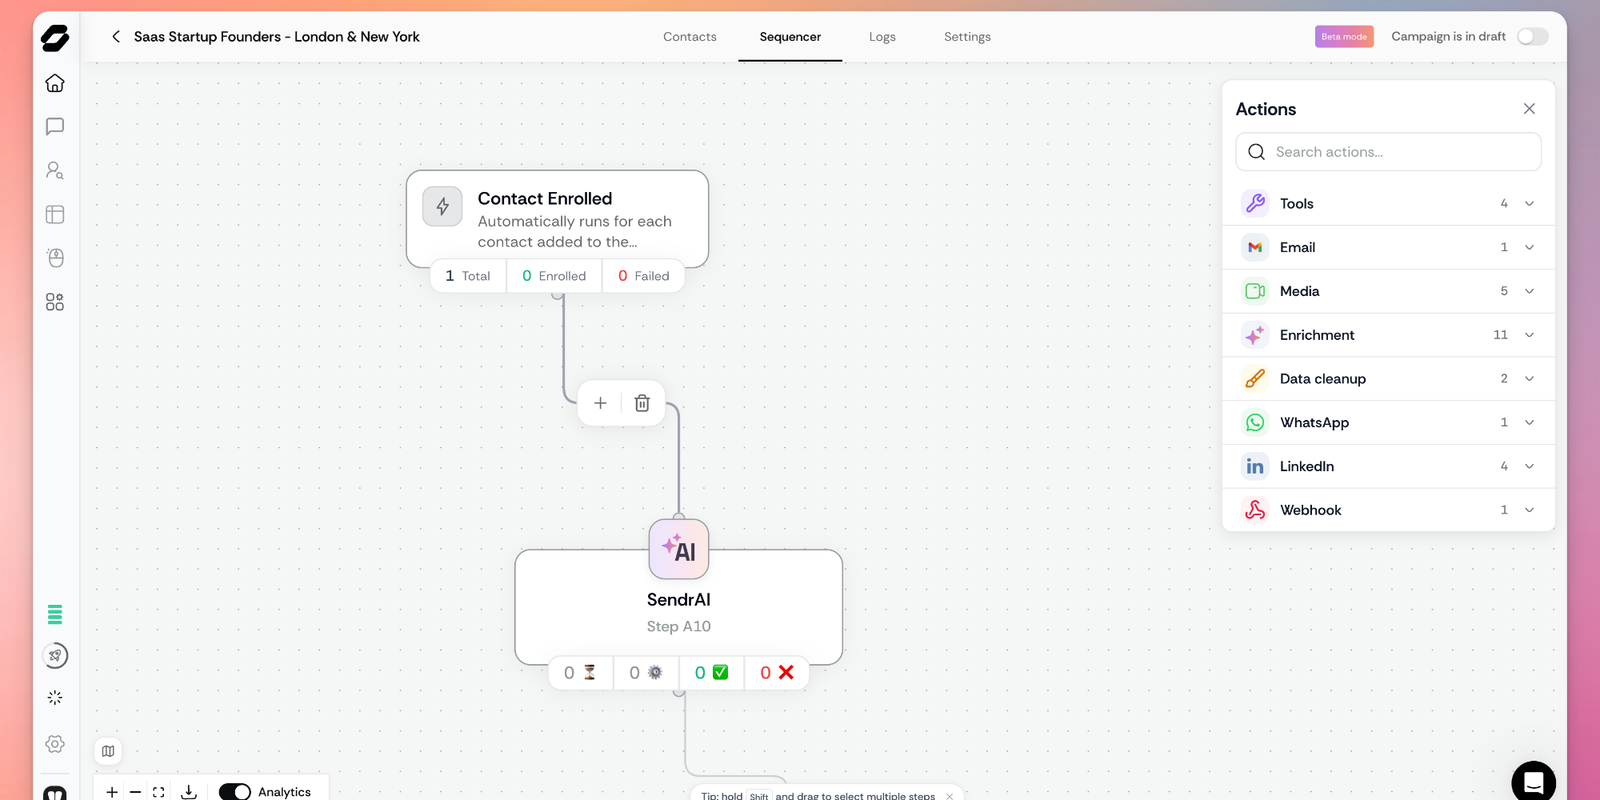Click the sparkle burst sidebar icon
The width and height of the screenshot is (1600, 800).
point(55,698)
